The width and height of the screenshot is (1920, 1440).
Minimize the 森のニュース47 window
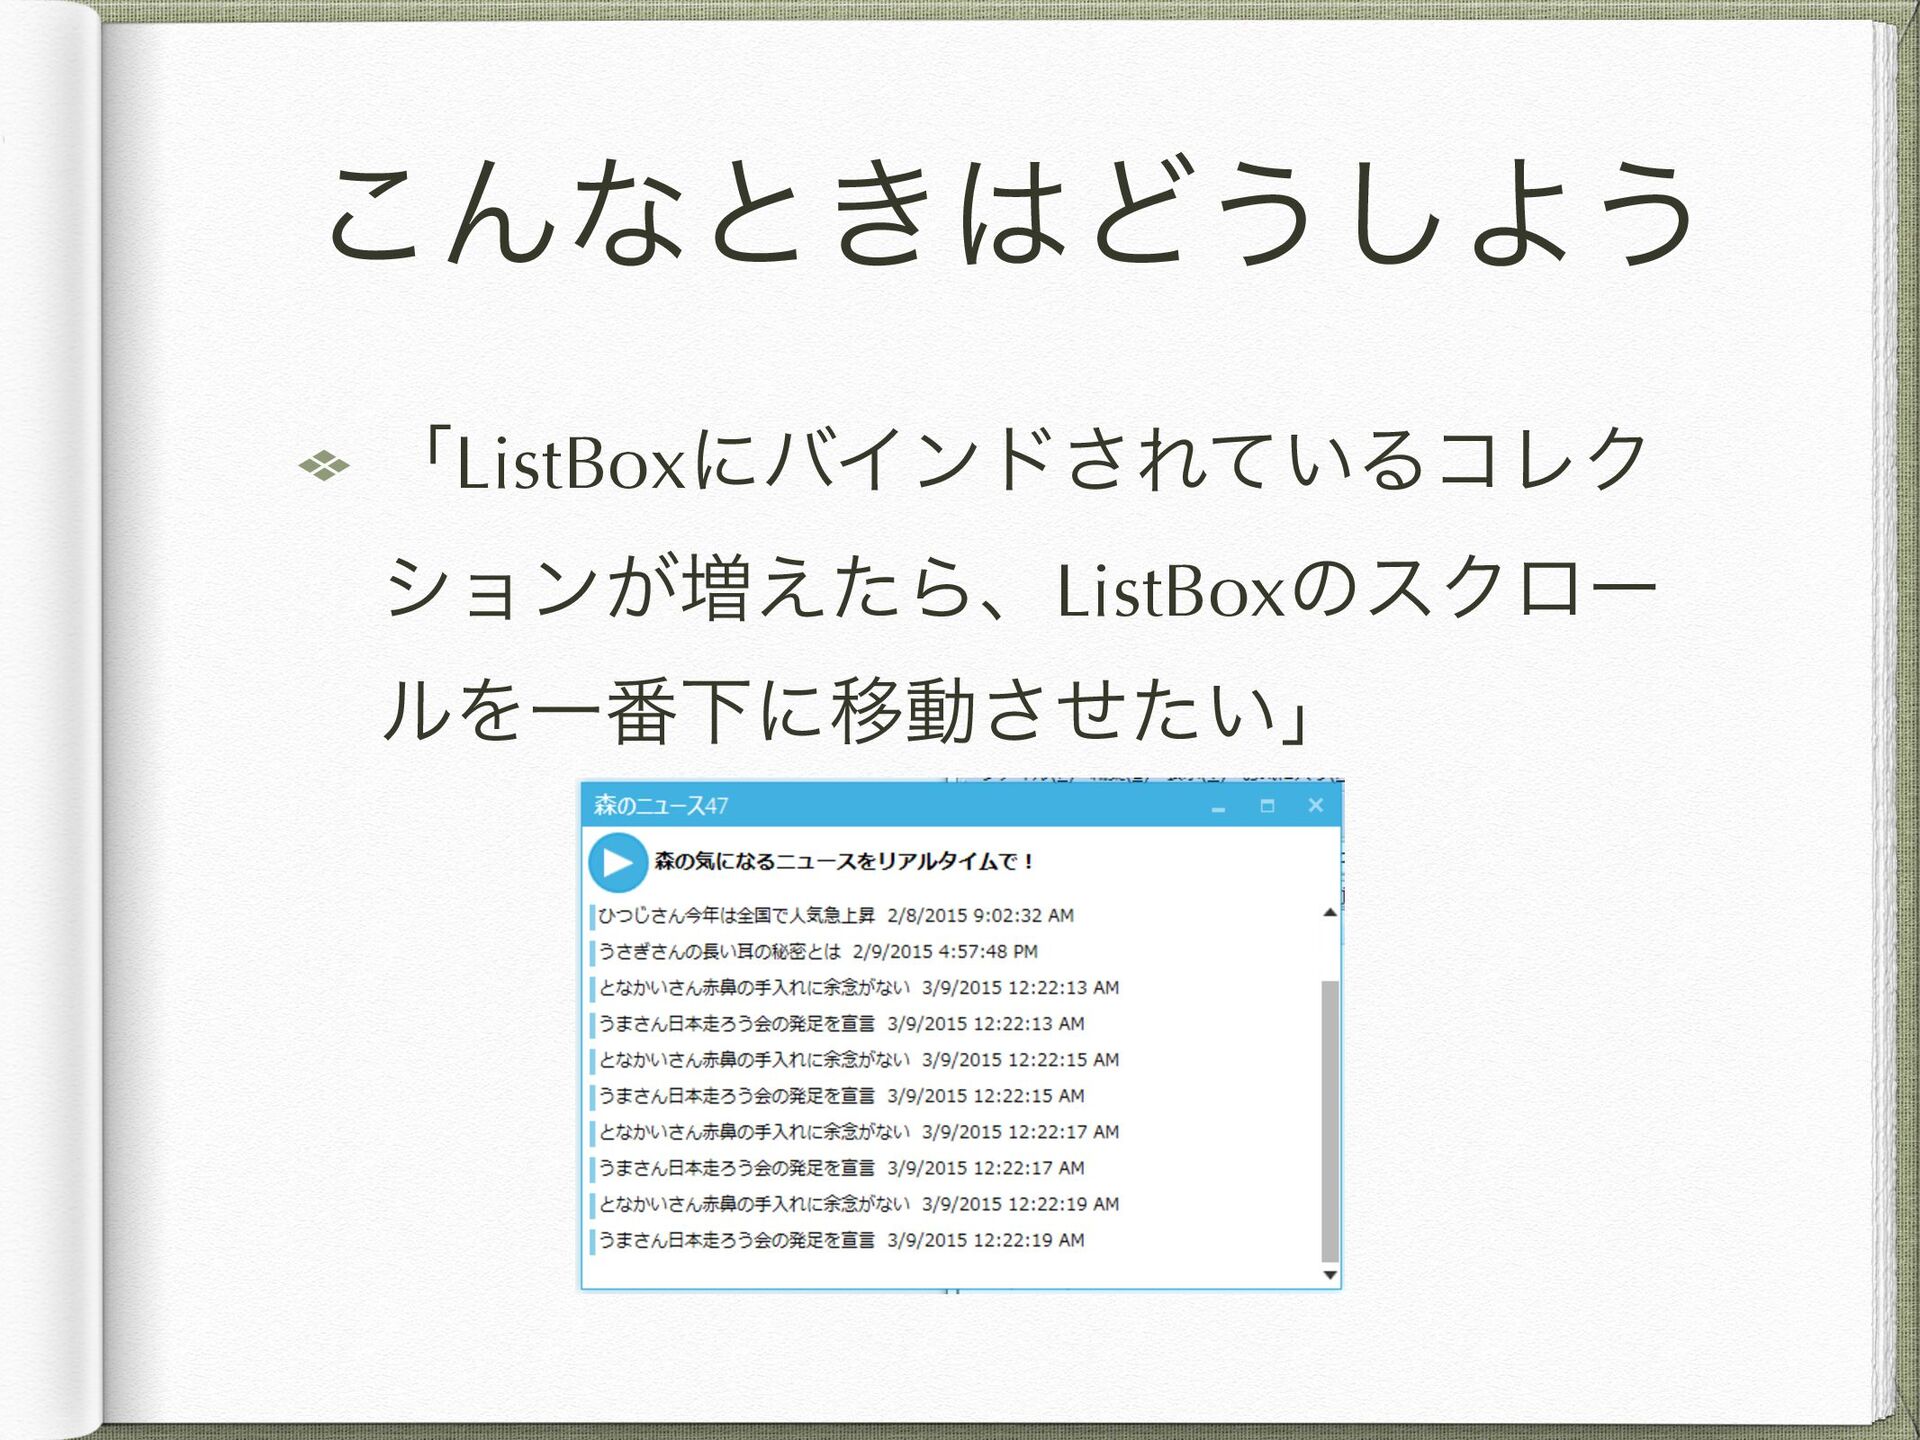[x=1218, y=806]
